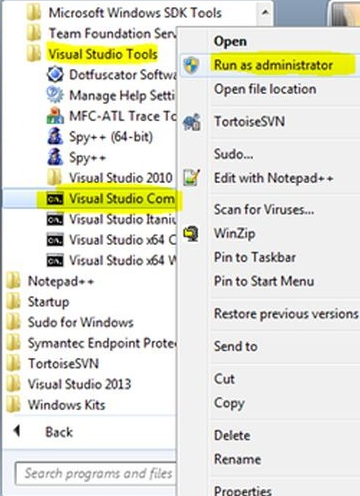Collapse the Visual Studio Tools folder
The height and width of the screenshot is (496, 360).
click(103, 54)
